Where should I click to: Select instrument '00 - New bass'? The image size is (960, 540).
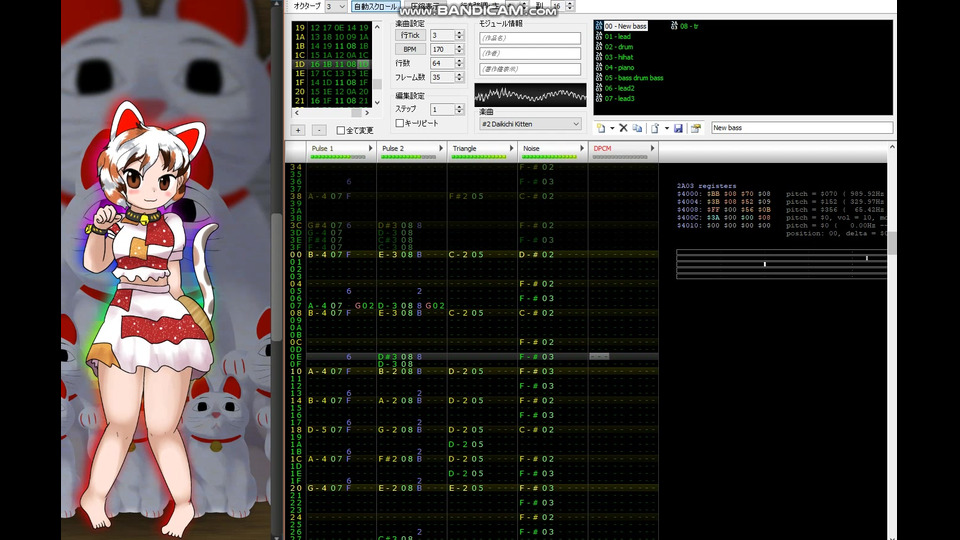tap(621, 26)
